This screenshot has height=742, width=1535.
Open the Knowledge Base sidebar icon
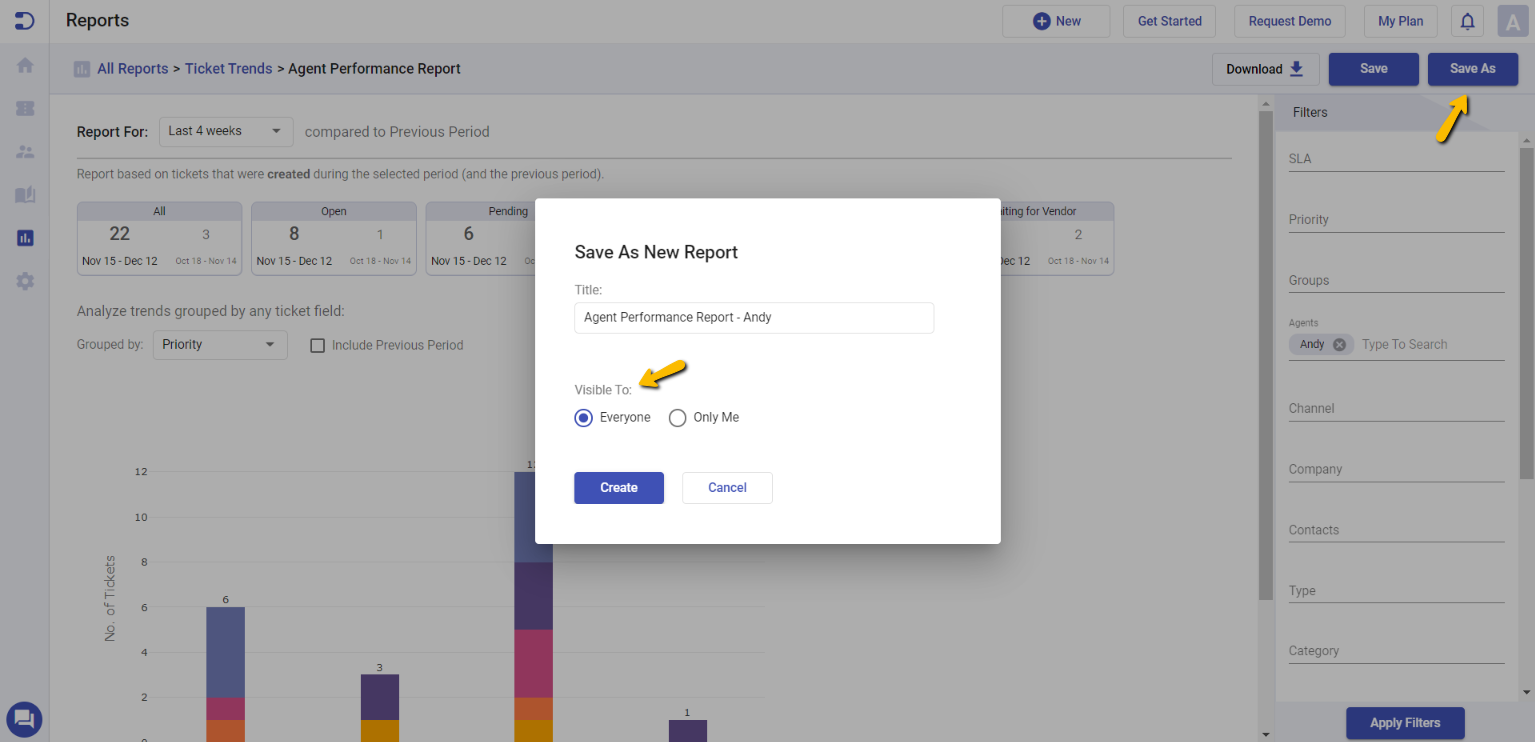[x=24, y=194]
